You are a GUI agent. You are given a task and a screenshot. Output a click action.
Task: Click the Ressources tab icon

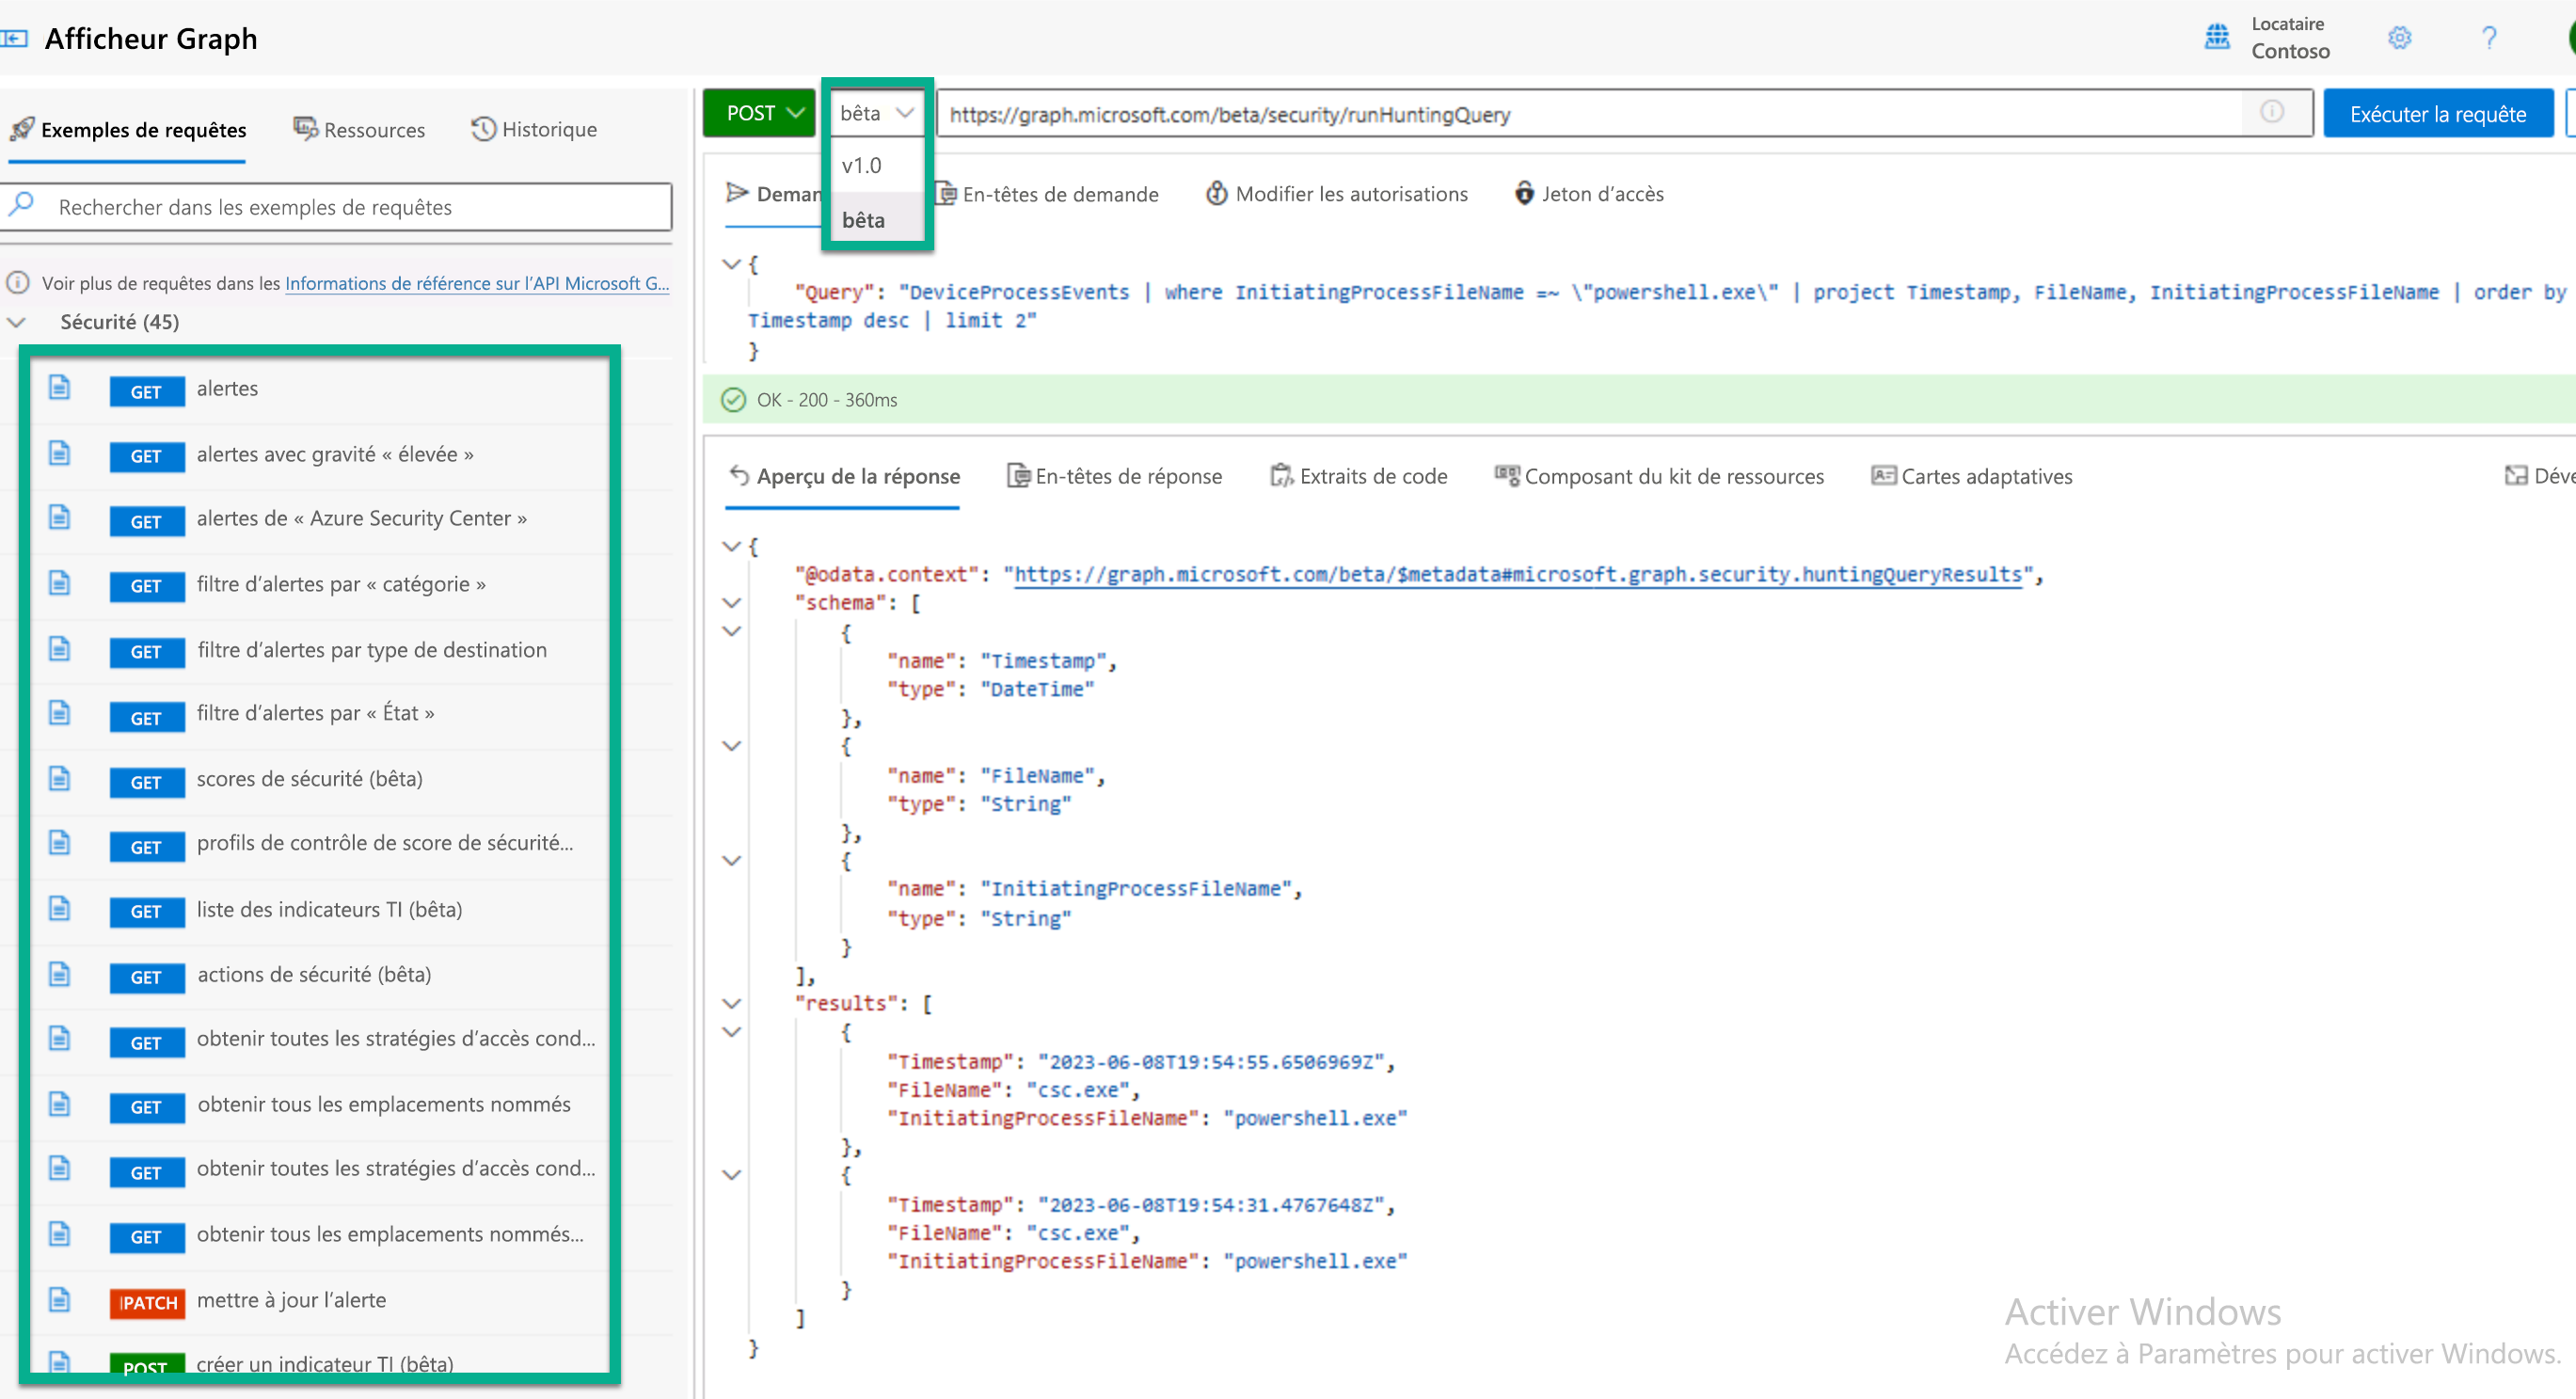(x=305, y=128)
